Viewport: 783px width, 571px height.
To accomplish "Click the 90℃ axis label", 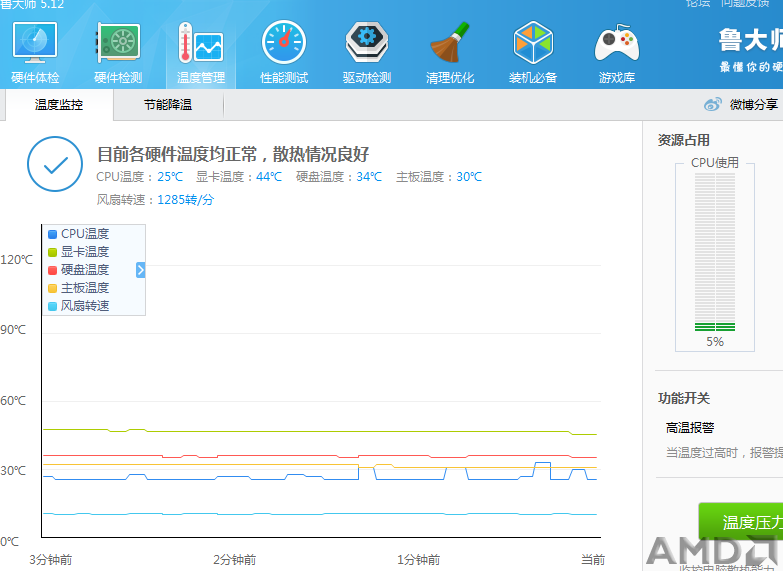I will [x=13, y=330].
